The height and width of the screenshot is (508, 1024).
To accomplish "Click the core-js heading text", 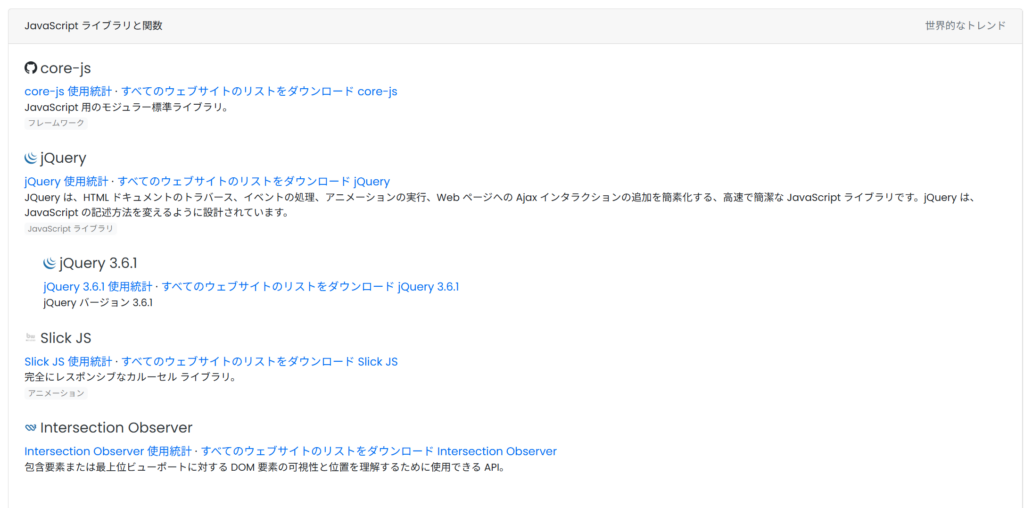I will click(66, 68).
